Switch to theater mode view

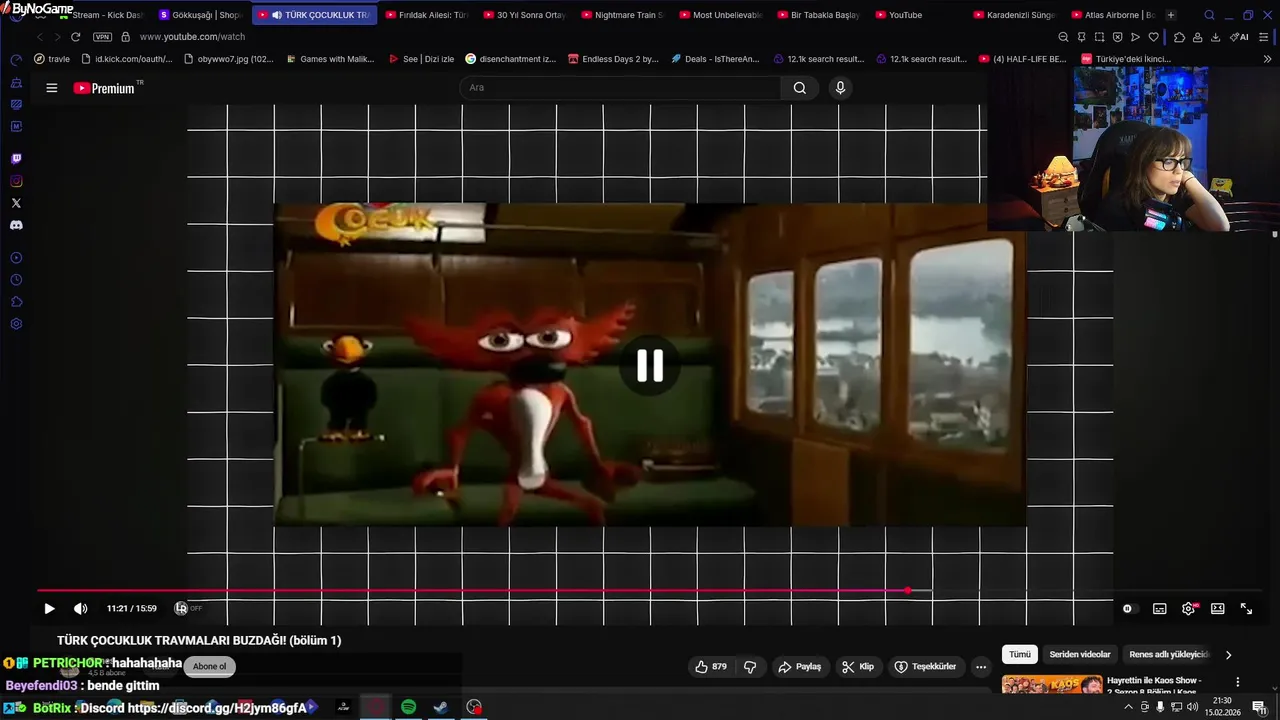pos(1217,608)
